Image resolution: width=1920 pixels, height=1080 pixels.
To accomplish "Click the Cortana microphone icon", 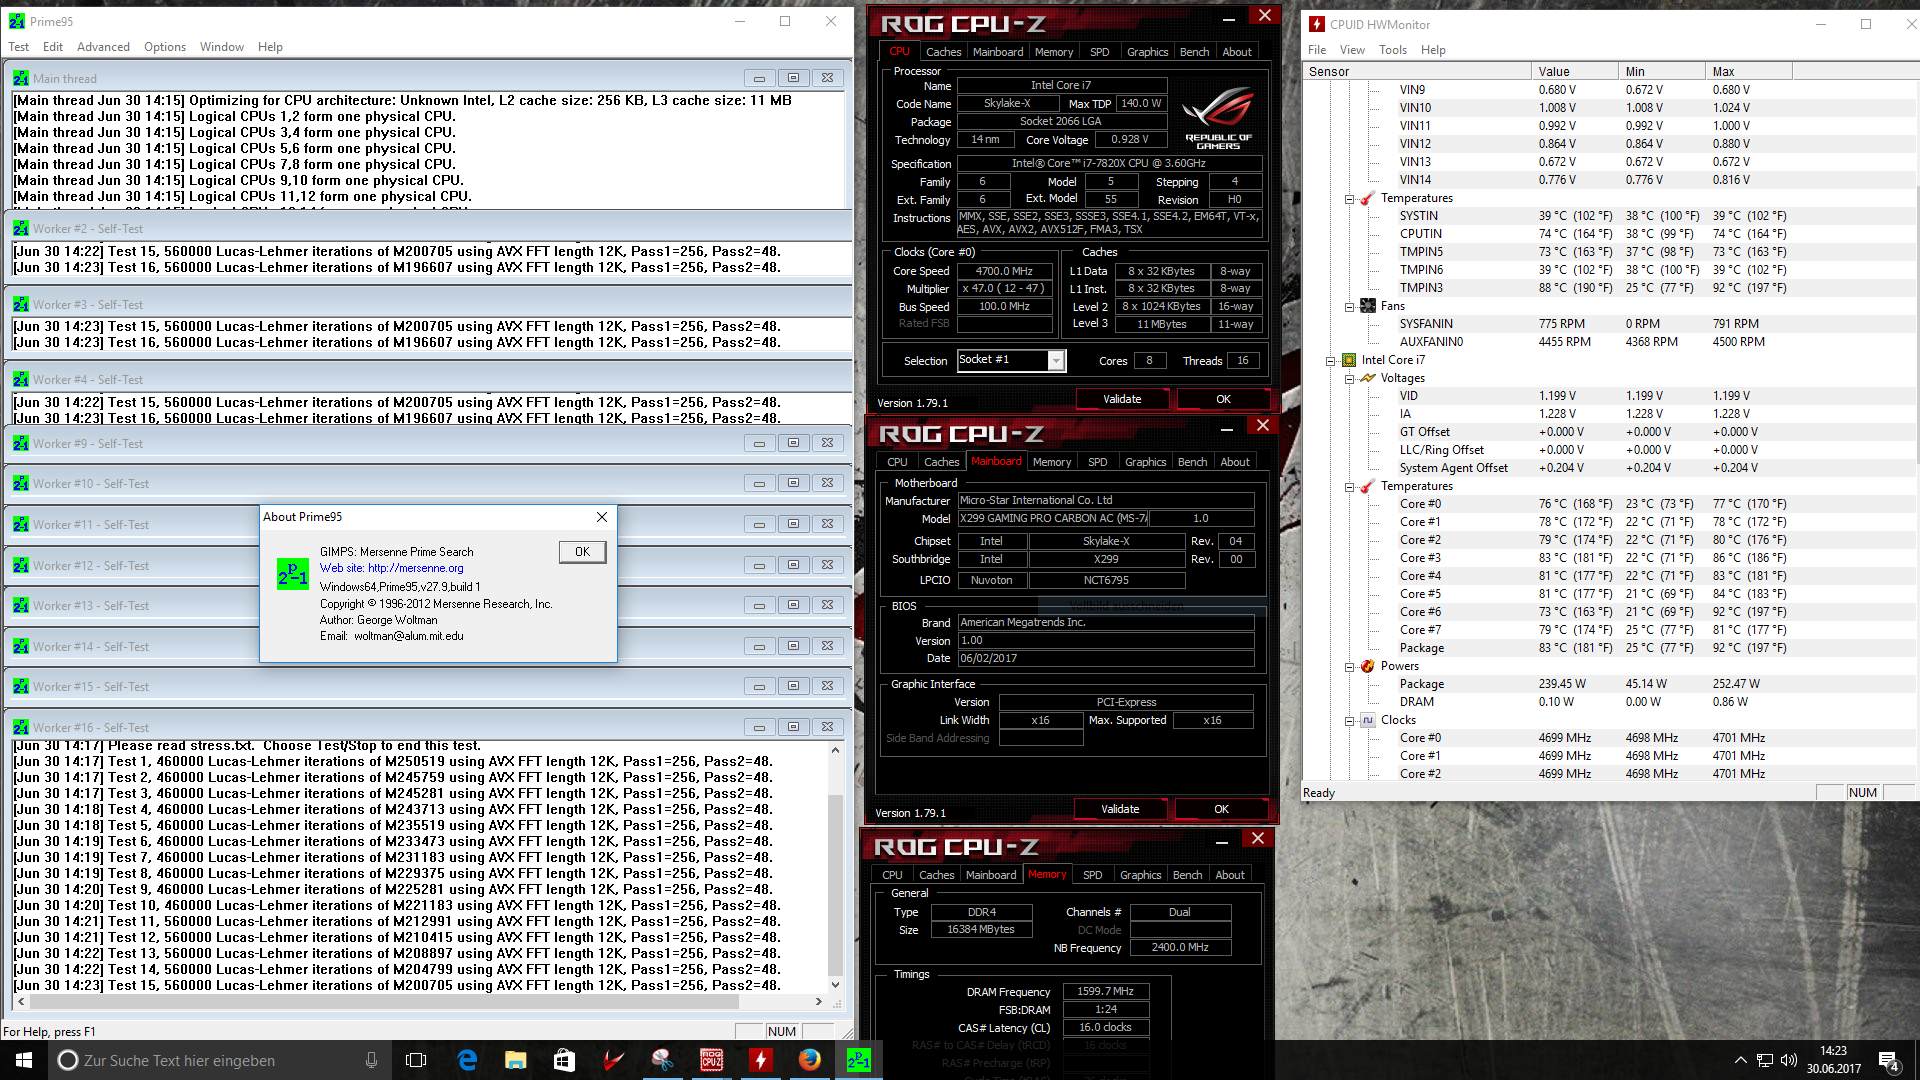I will coord(371,1060).
